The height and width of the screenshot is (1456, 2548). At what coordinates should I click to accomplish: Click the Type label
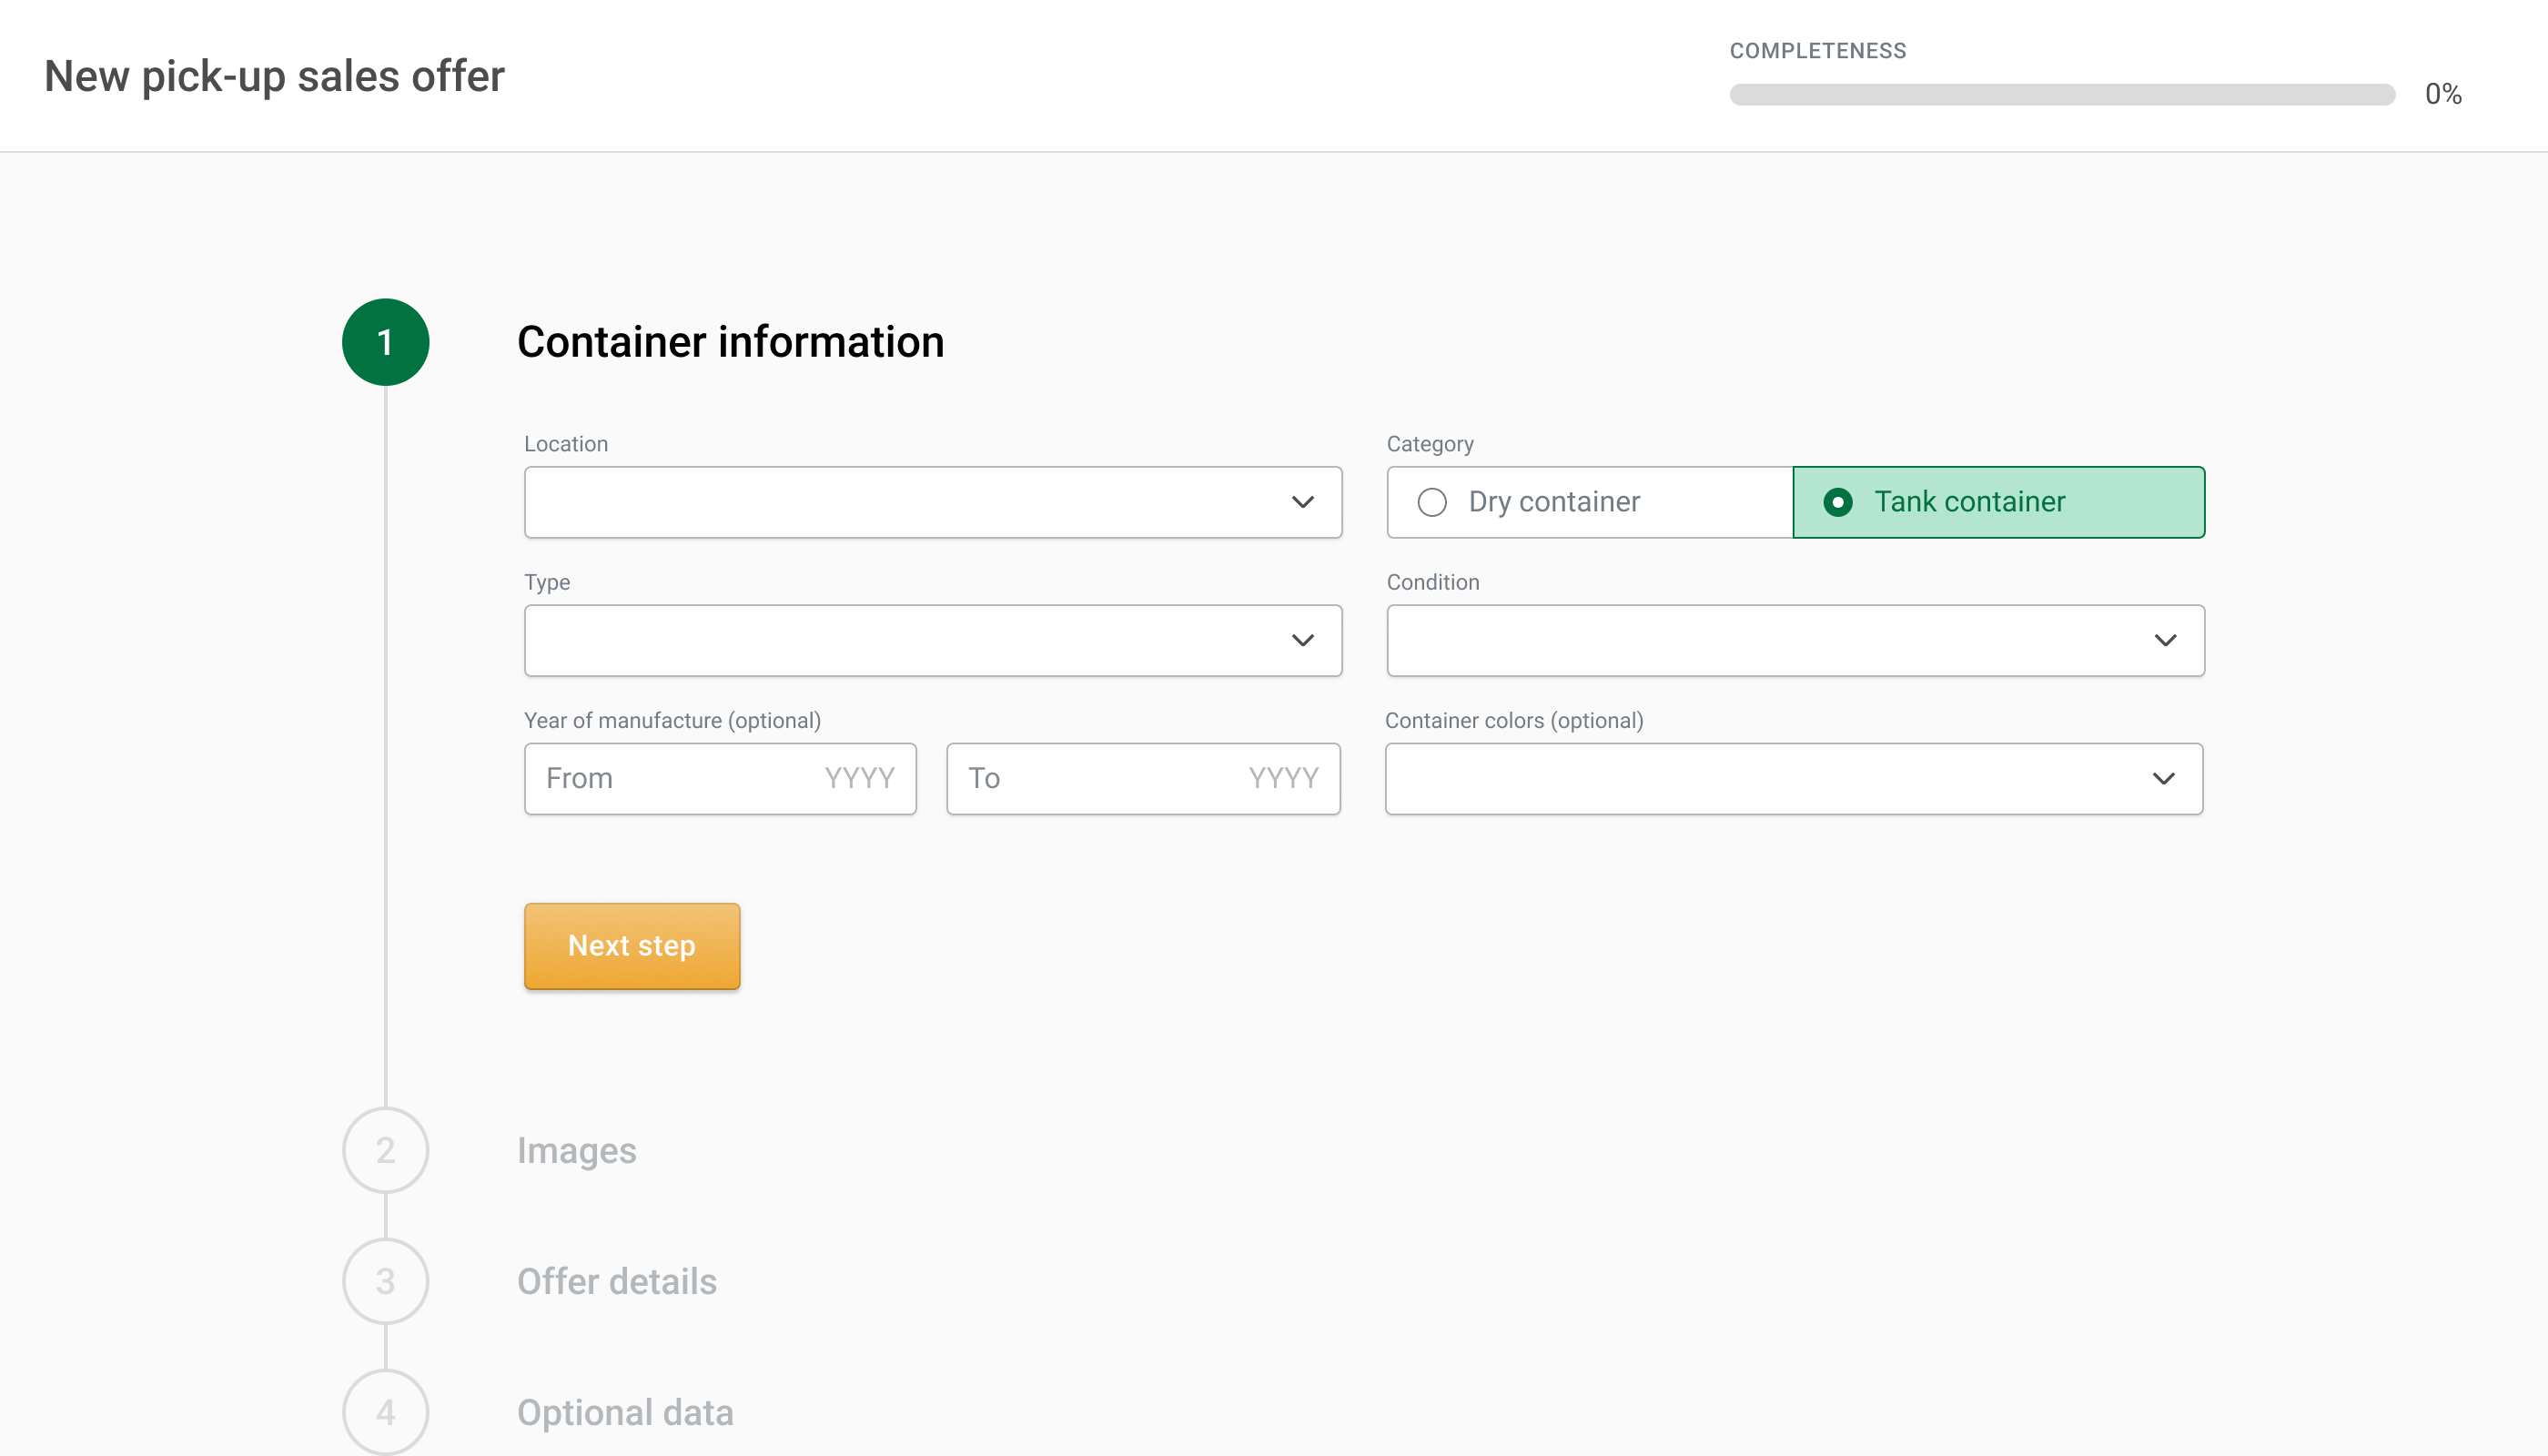pos(546,582)
